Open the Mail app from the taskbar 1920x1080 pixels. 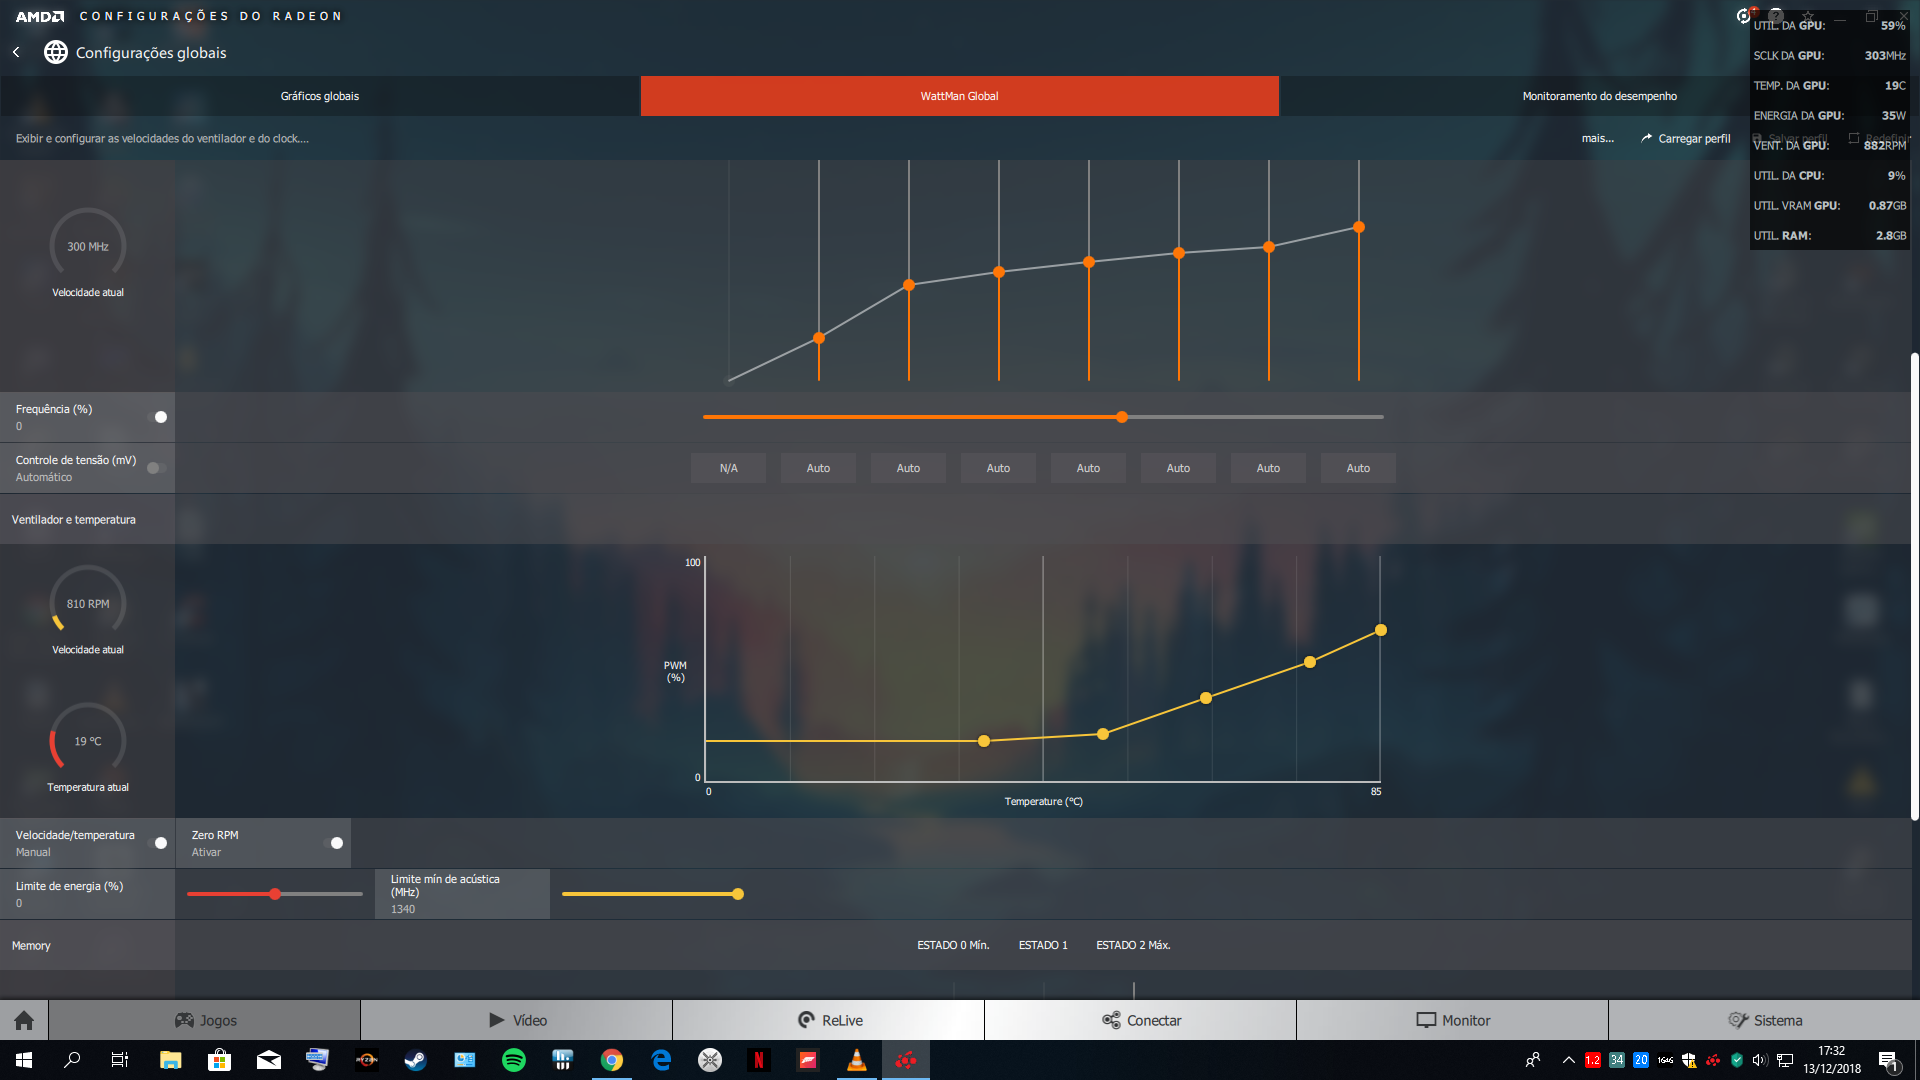pyautogui.click(x=268, y=1060)
